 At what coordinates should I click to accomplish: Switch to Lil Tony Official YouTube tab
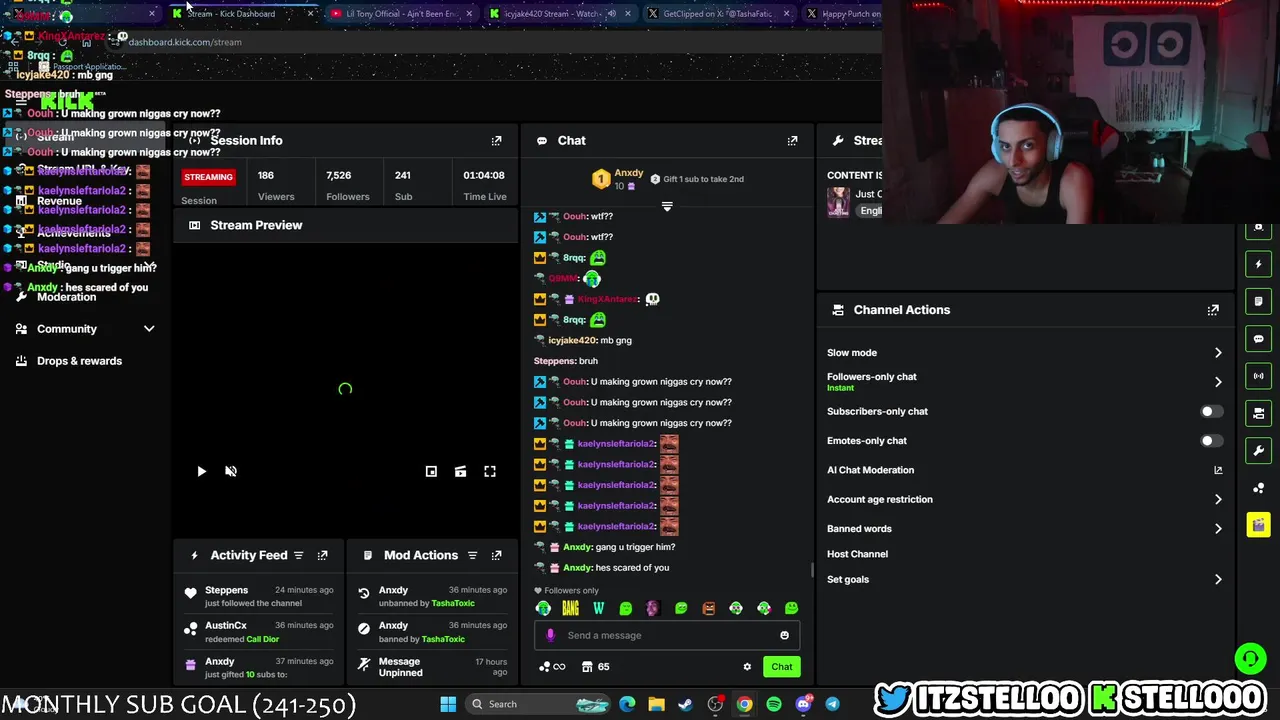pos(400,14)
